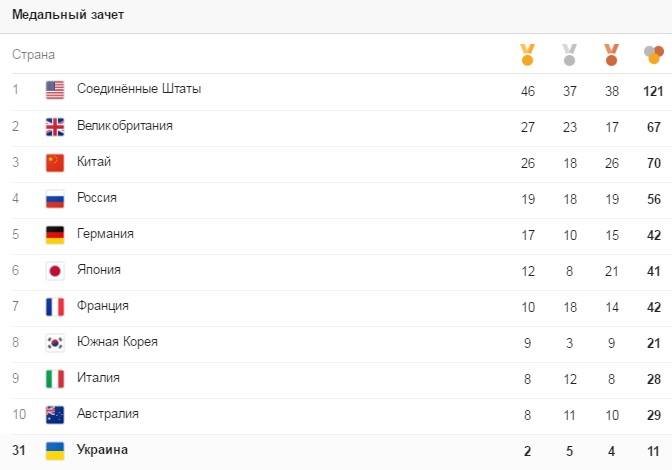Click the gold medal column icon
Image resolution: width=672 pixels, height=470 pixels.
click(x=527, y=54)
